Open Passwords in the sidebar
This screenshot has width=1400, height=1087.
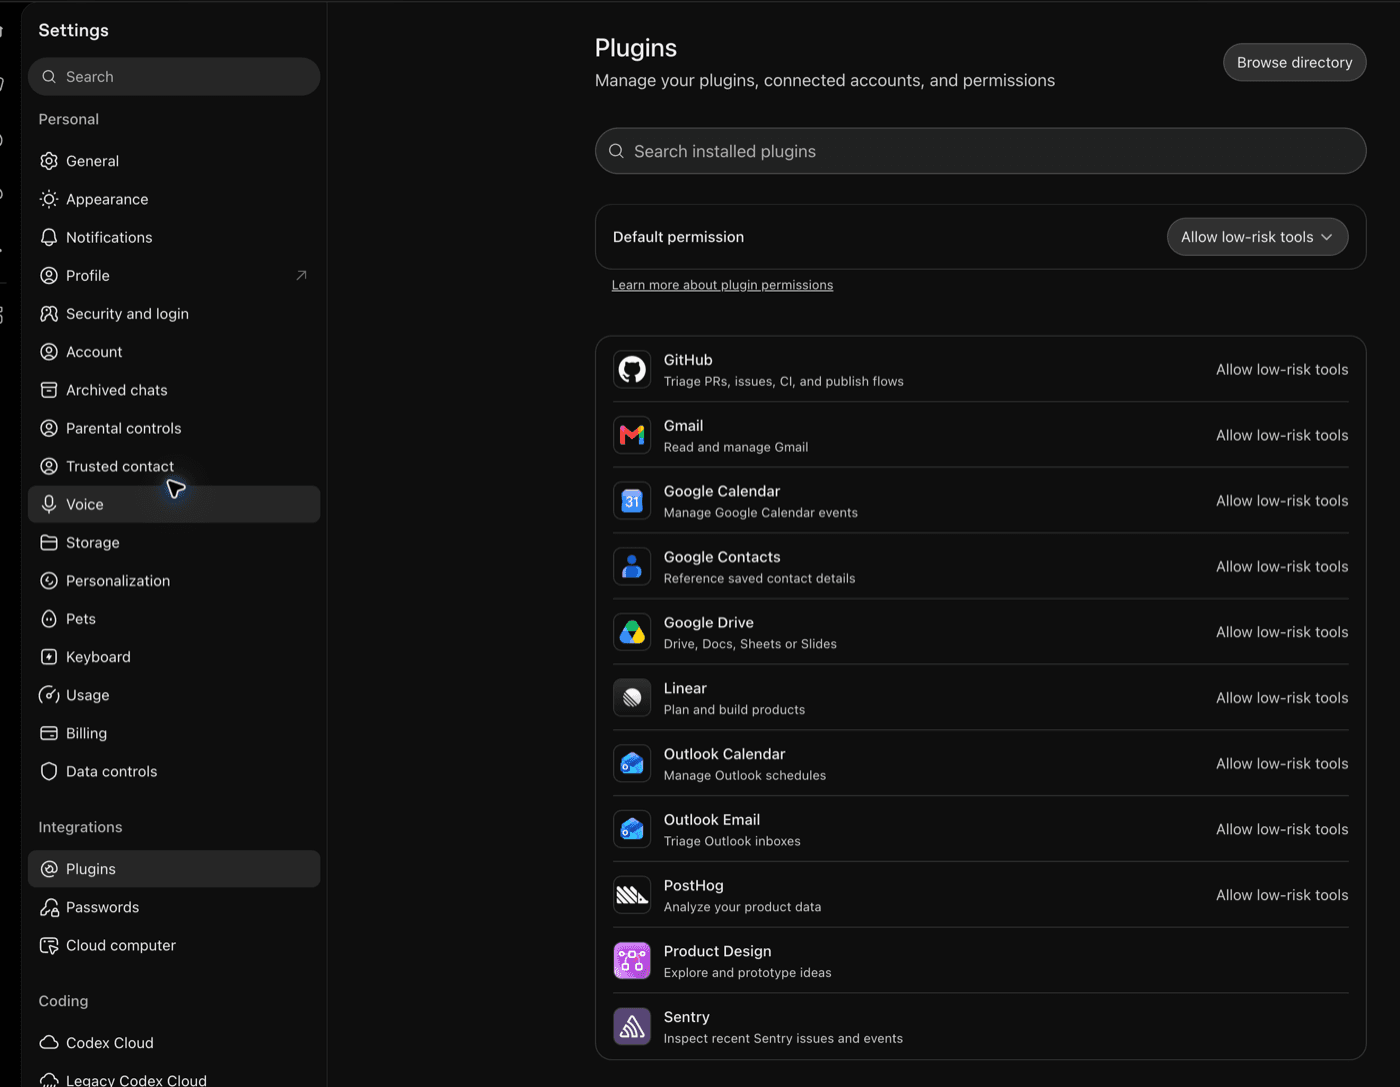[174, 907]
